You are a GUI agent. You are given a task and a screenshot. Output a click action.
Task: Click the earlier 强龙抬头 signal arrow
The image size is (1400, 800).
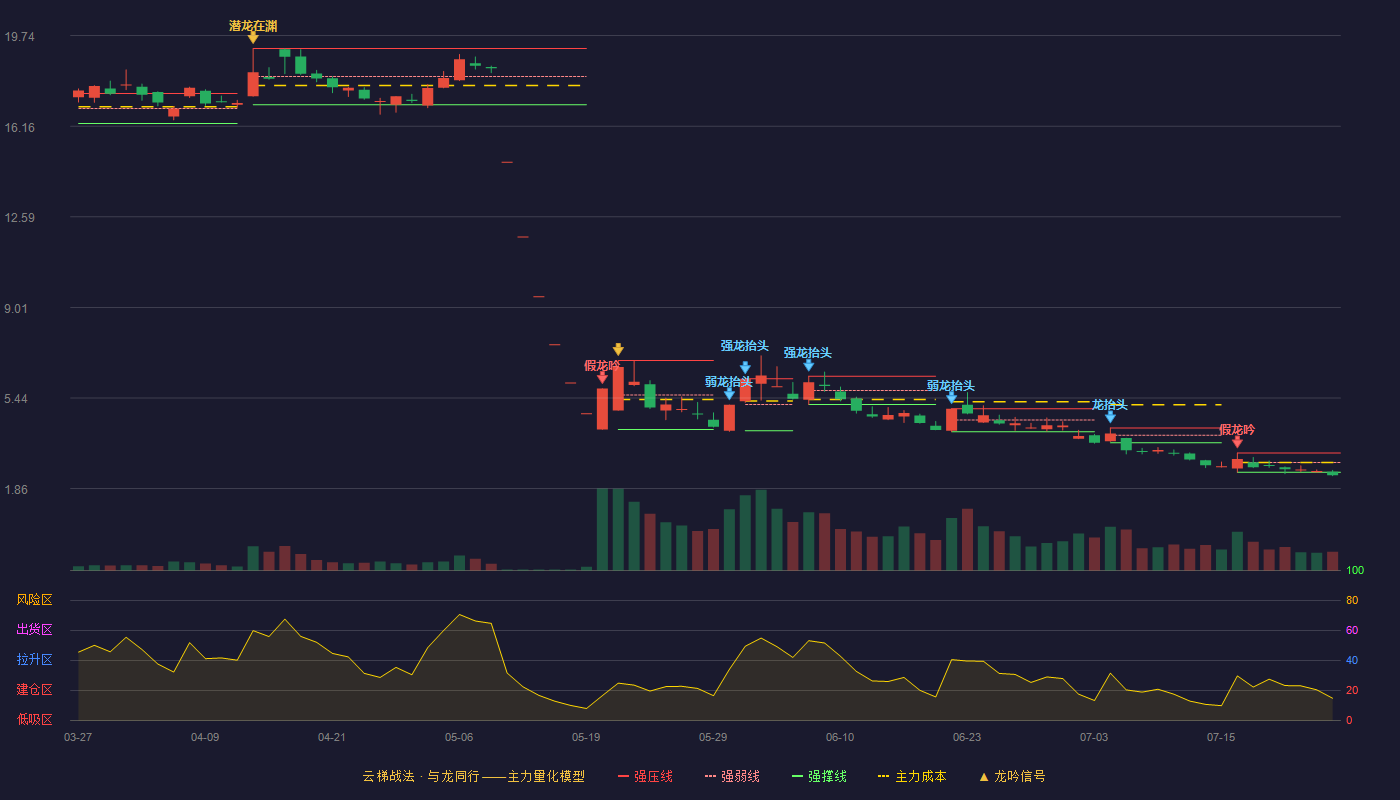click(745, 367)
